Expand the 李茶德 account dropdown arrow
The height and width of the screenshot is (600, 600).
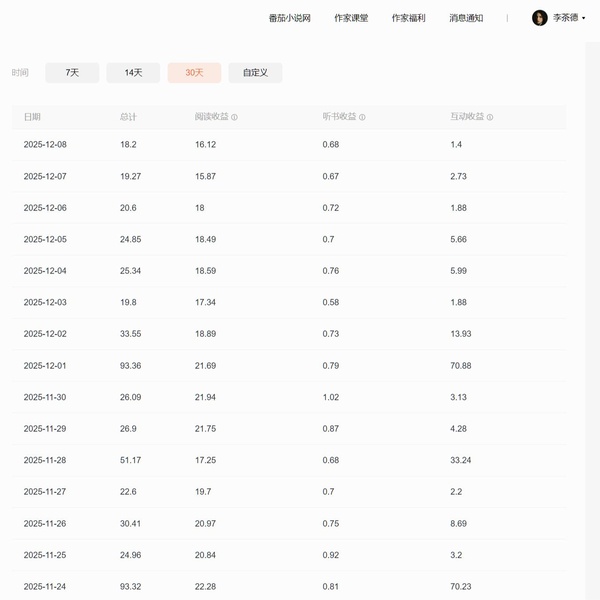(584, 18)
